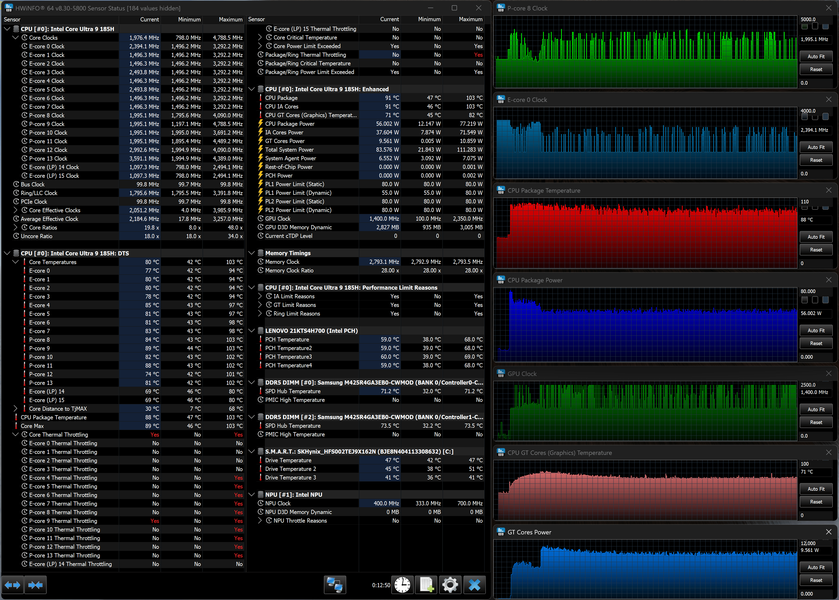Click the thermometer icon beside PCH Temperature row

coord(261,339)
